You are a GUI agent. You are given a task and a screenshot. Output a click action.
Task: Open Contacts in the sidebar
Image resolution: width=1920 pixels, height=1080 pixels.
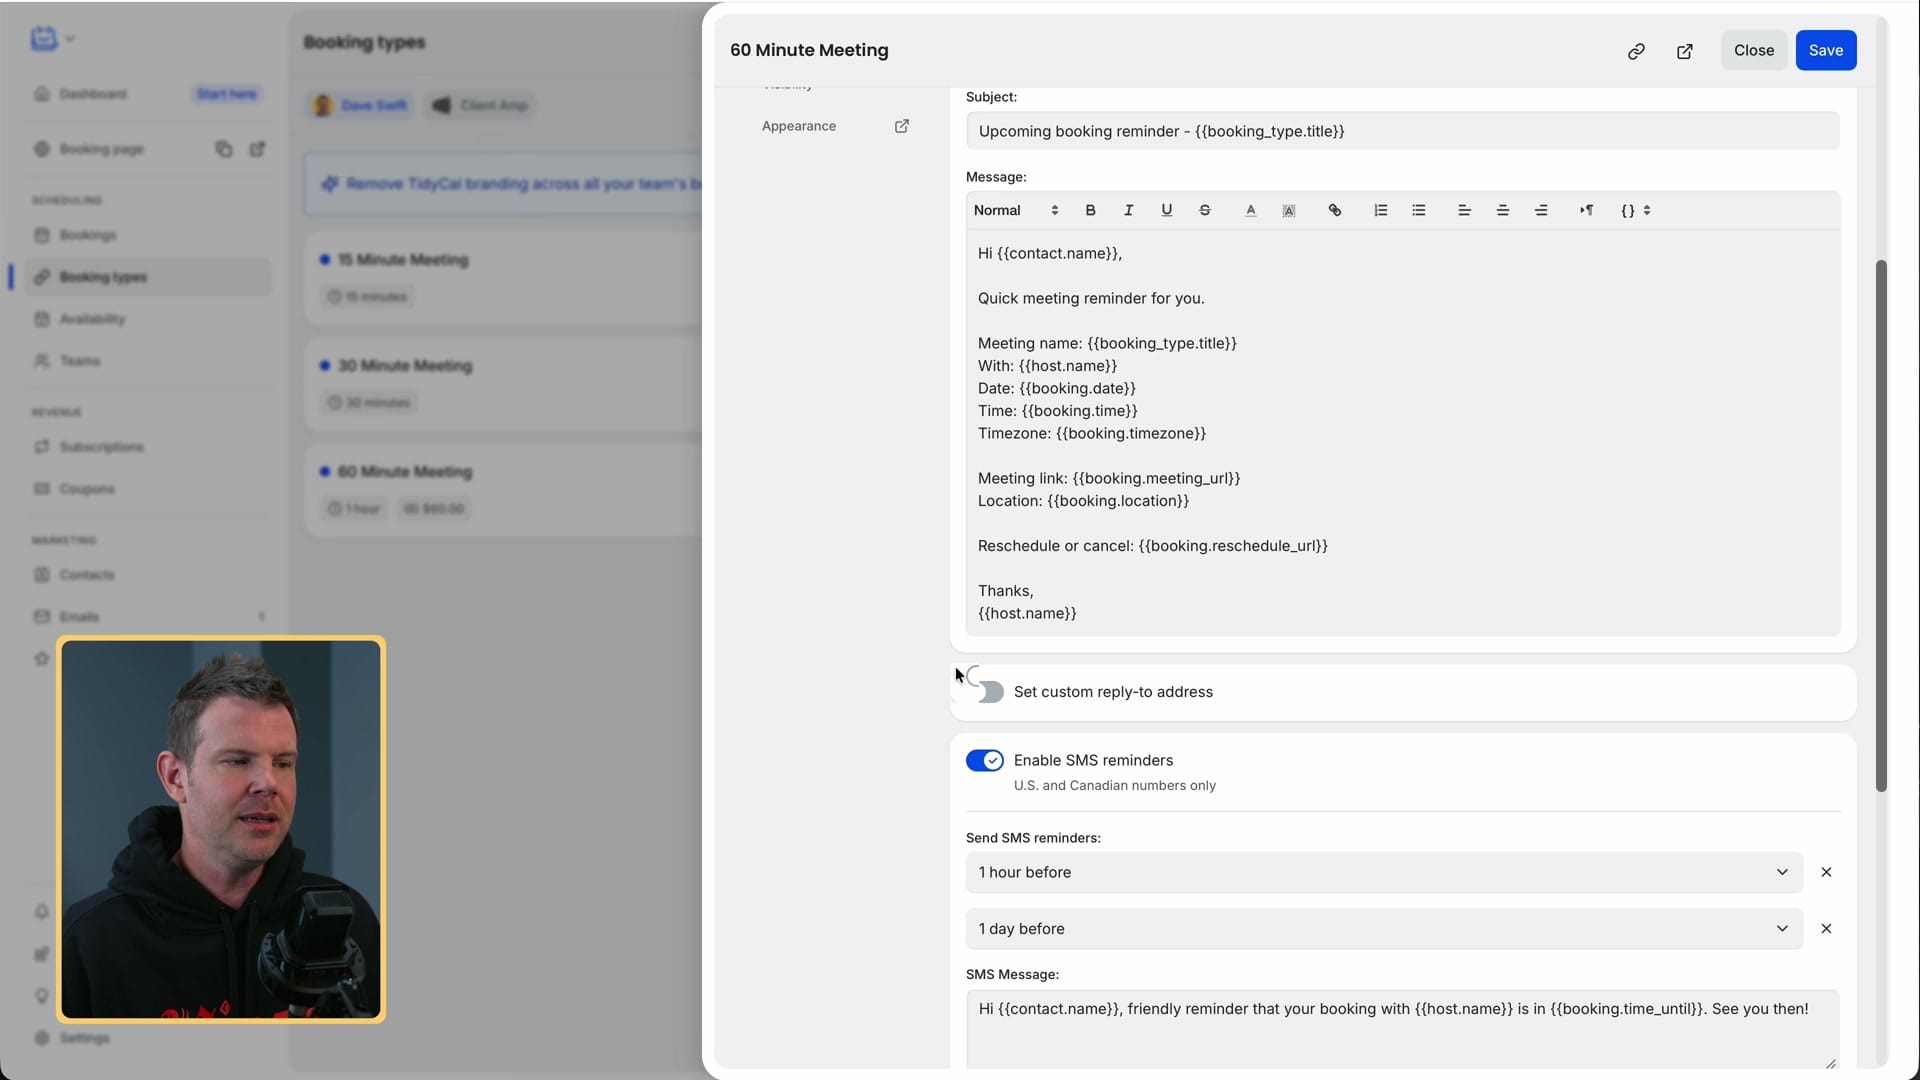86,575
